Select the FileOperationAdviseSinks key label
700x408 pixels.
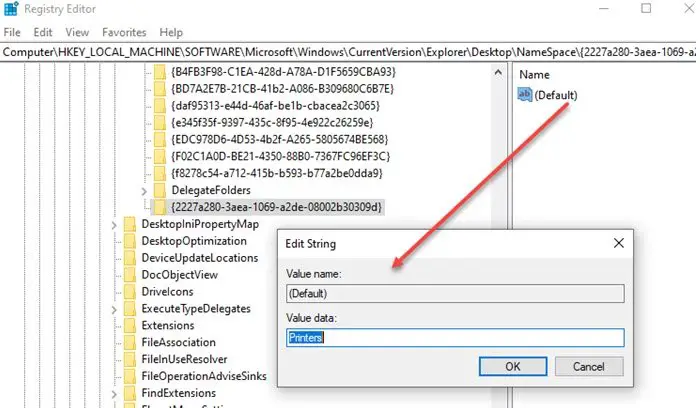204,377
